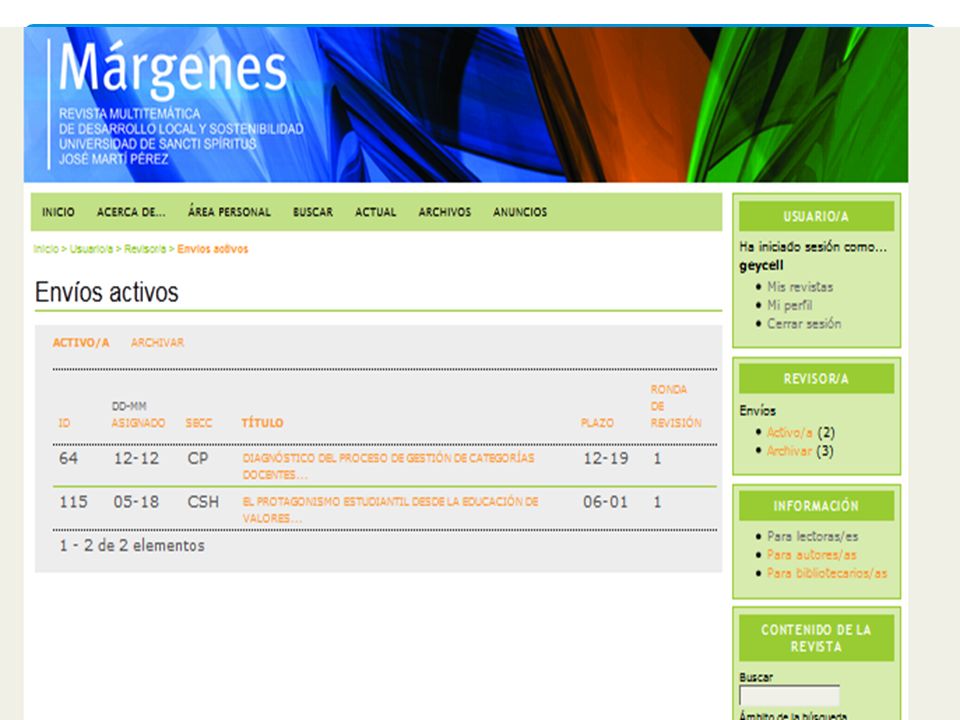The height and width of the screenshot is (720, 960).
Task: Select the ACTIVO/A tab
Action: click(81, 343)
